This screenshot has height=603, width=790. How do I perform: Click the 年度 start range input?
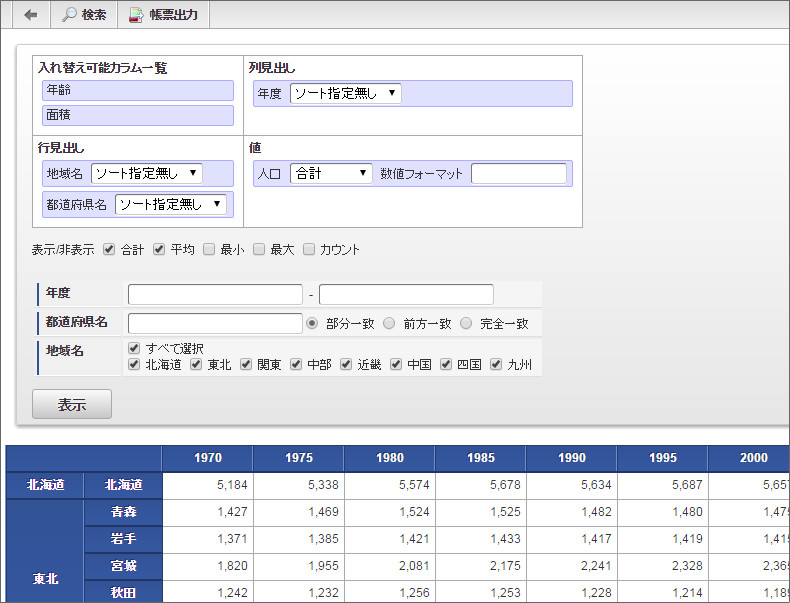(215, 294)
